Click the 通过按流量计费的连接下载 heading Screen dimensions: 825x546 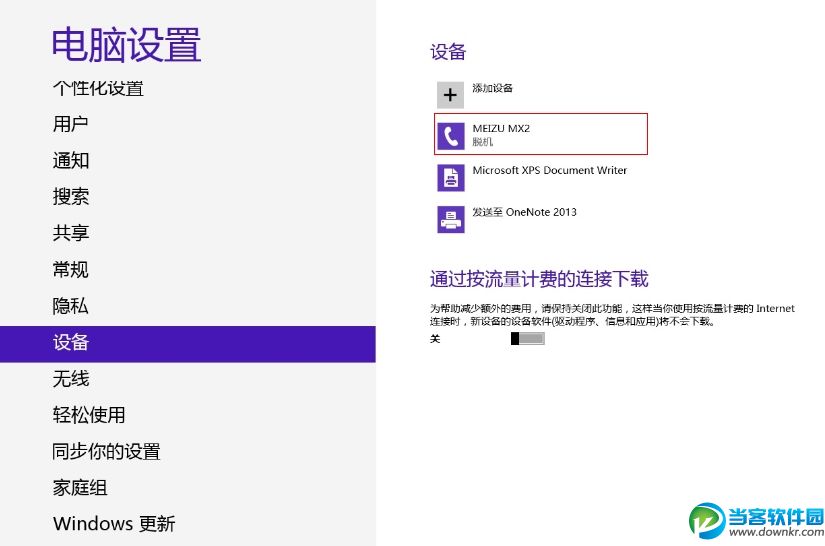tap(539, 279)
